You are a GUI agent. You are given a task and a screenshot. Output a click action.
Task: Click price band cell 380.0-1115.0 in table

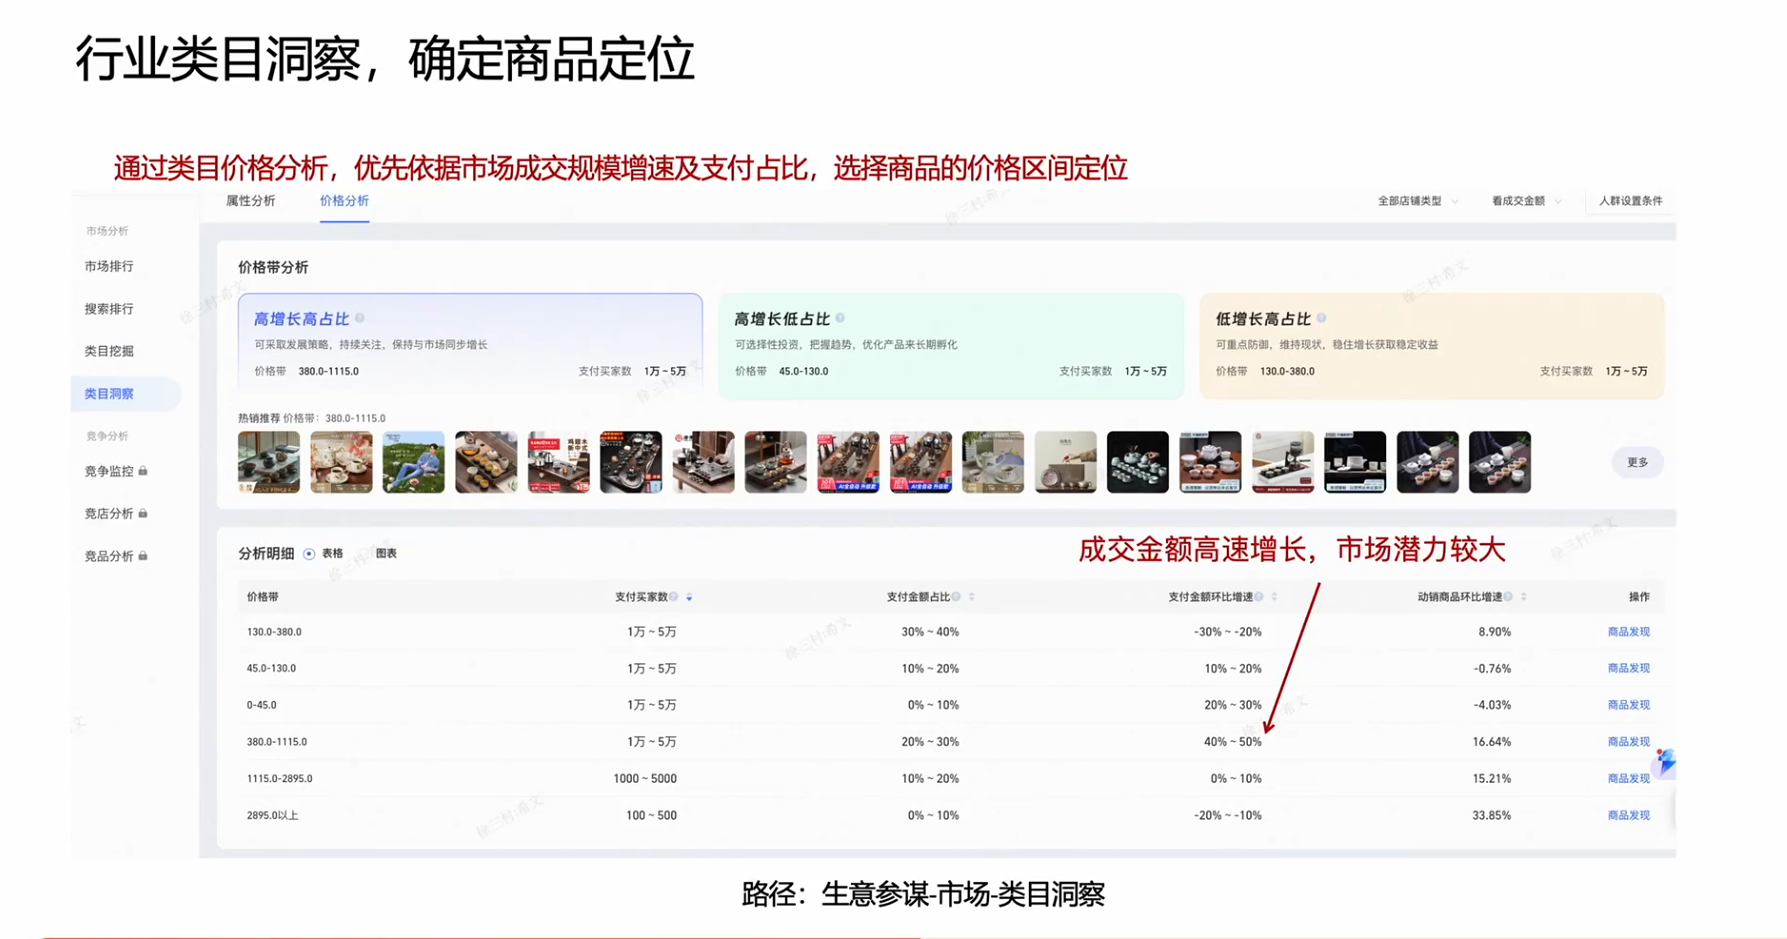(x=277, y=742)
